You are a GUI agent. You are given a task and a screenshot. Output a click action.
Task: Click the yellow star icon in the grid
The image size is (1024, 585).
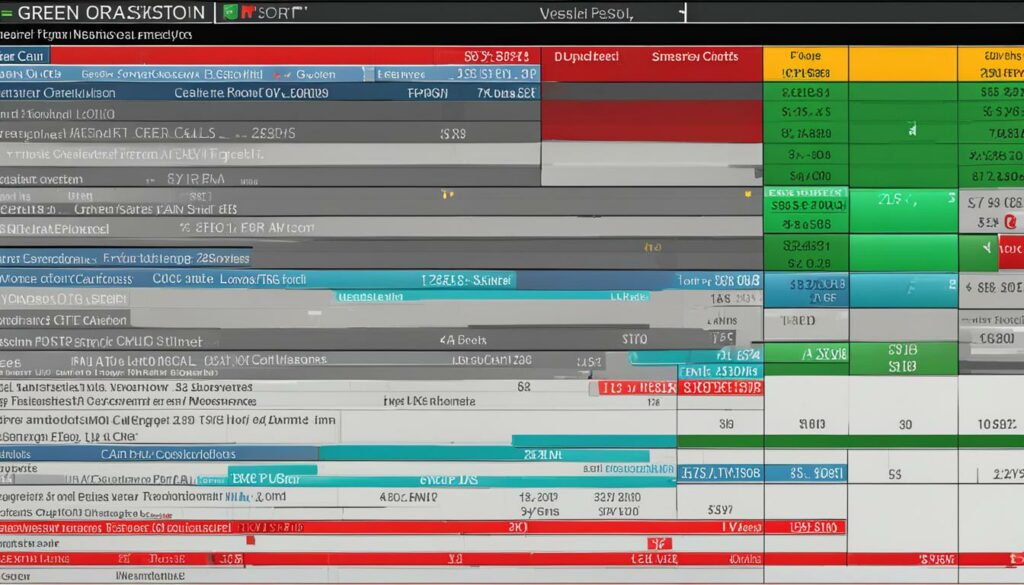pos(748,194)
